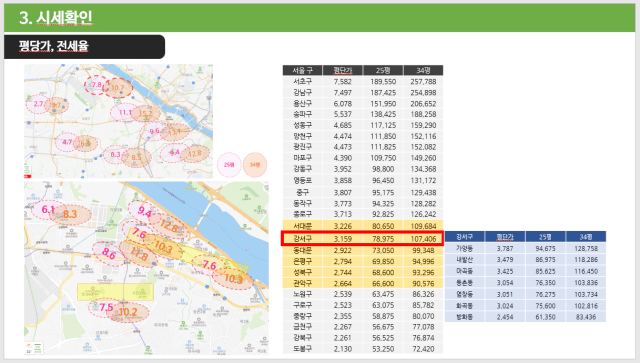Viewport: 640px width, 363px height.
Task: Click the value 4,474 in 양천구 row
Action: tap(342, 136)
